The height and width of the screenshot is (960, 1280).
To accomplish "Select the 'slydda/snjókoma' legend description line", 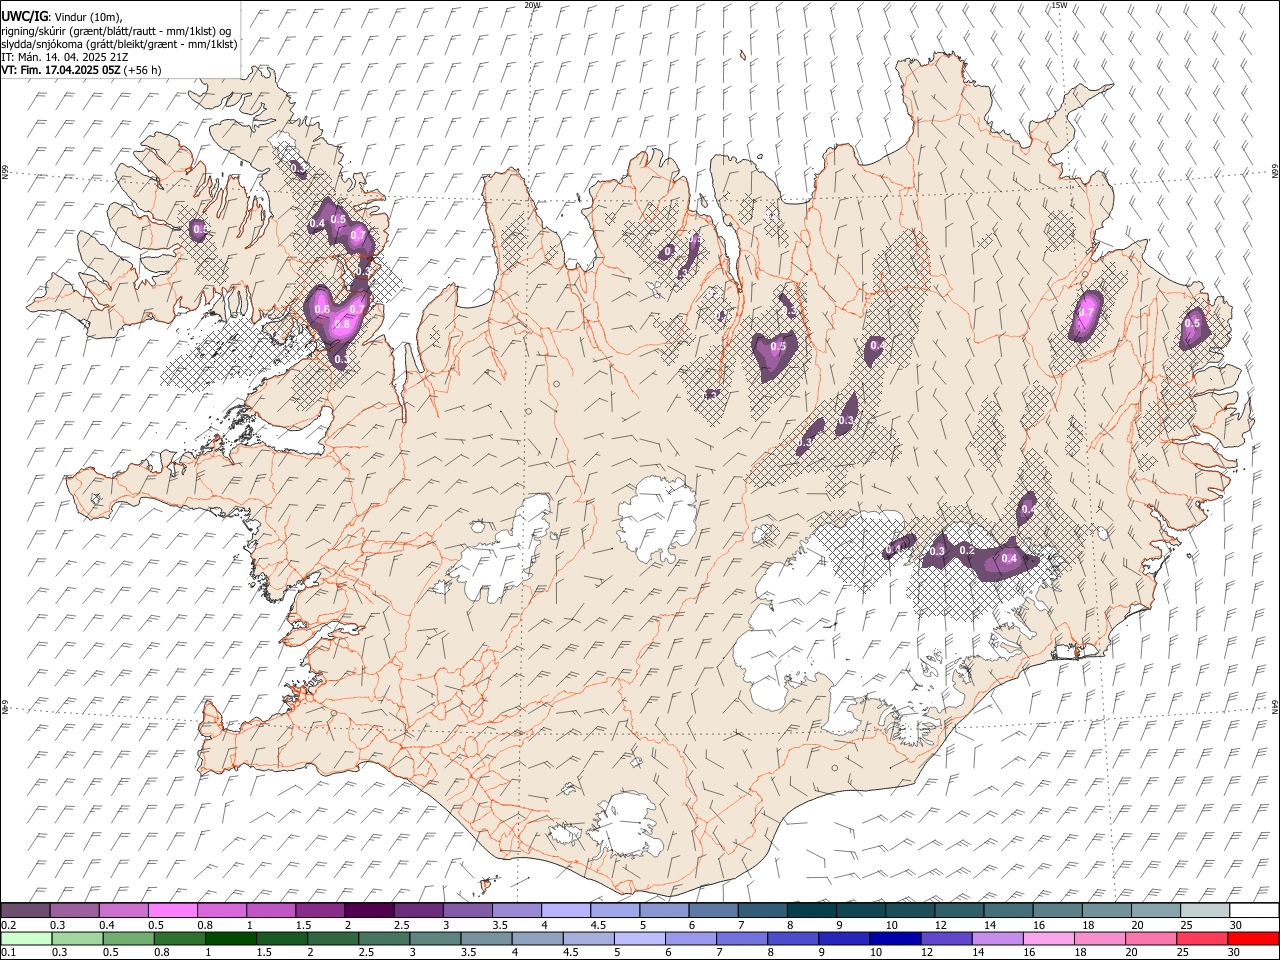I will pos(120,44).
